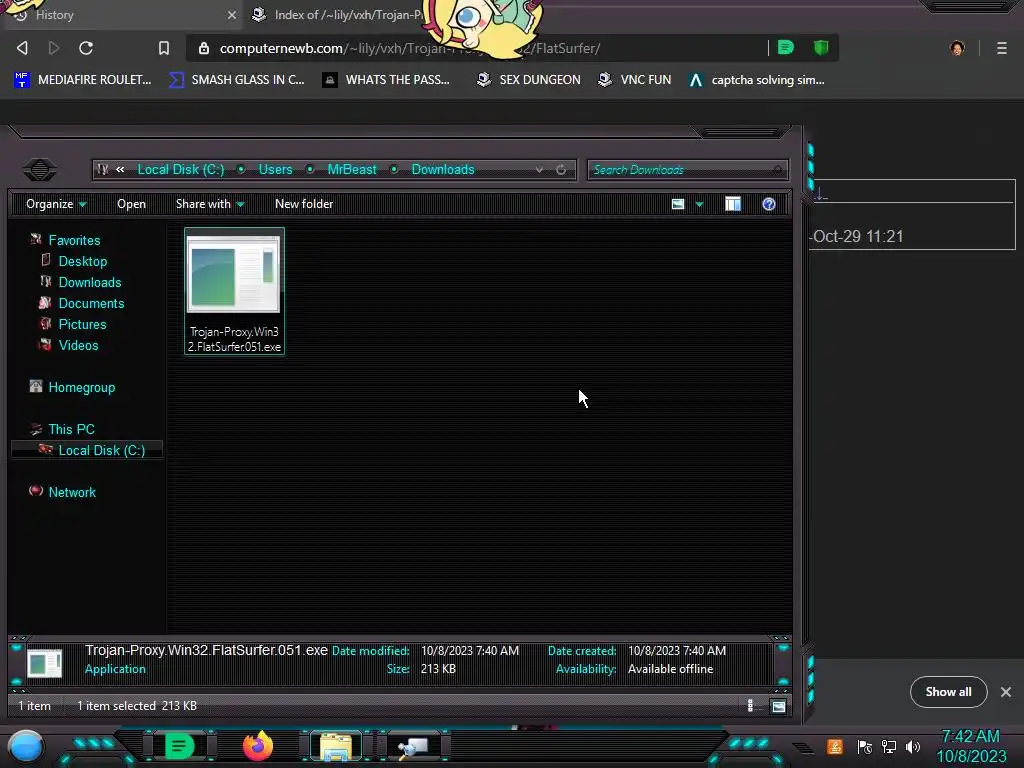The width and height of the screenshot is (1024, 768).
Task: Close the downloads bar
Action: point(1006,692)
